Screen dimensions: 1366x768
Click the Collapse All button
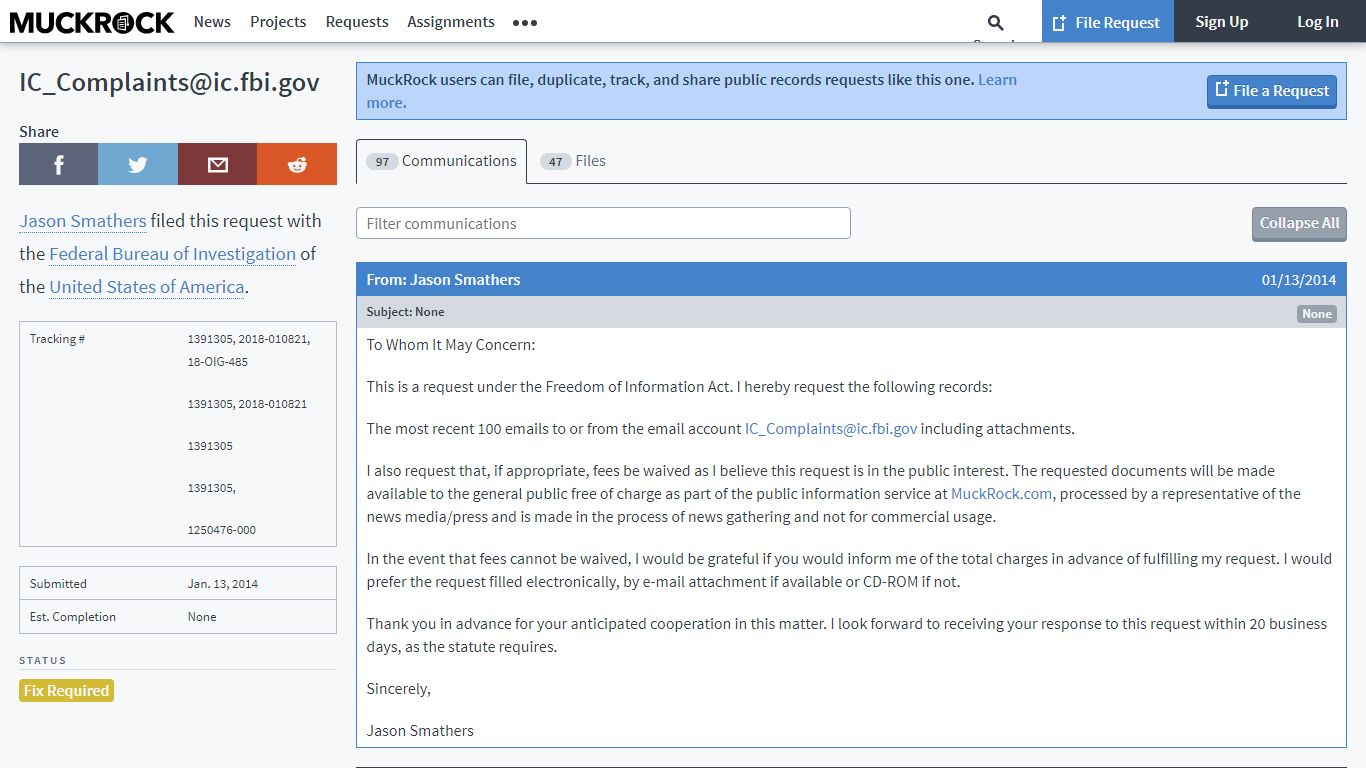point(1299,223)
